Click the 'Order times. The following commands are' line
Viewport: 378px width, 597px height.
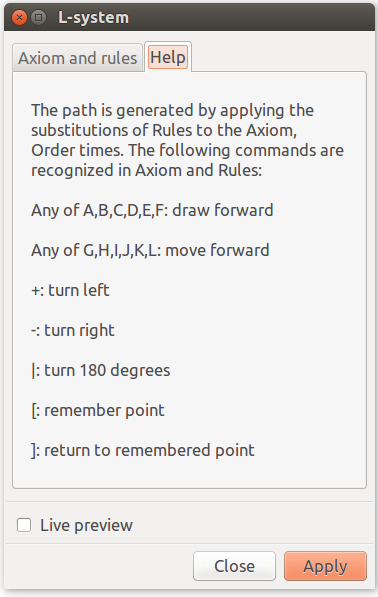187,150
